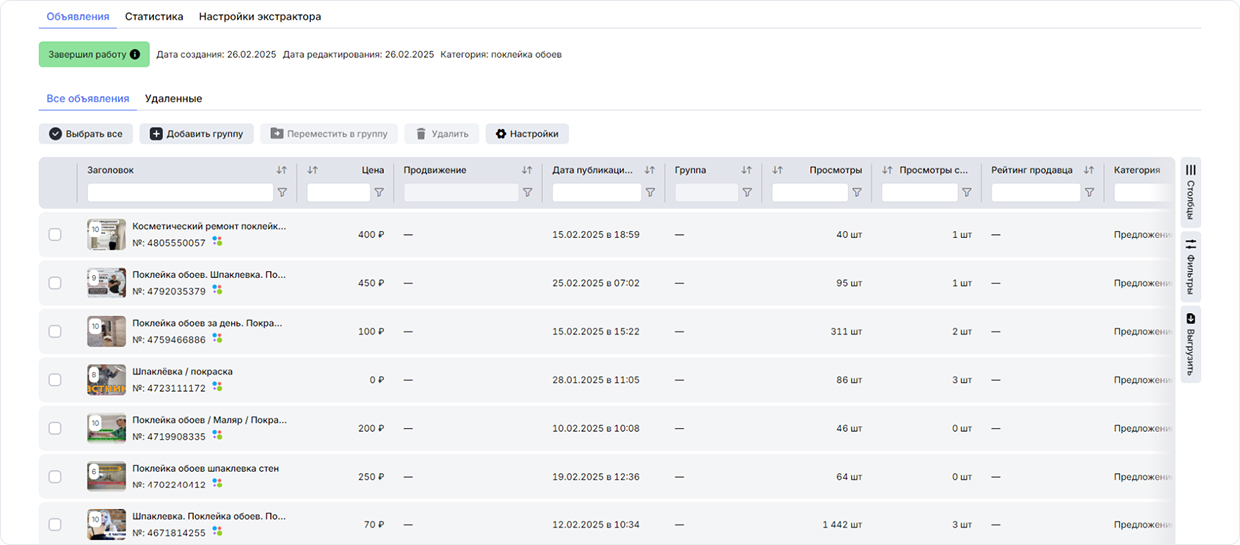Check the box for Поклейка обоев шпаклевка стен
Screen dimensions: 1240x545
[55, 476]
